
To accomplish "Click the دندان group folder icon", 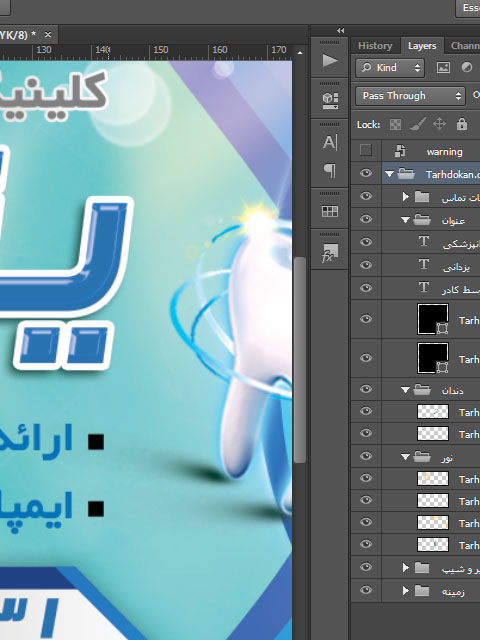I will [x=422, y=390].
